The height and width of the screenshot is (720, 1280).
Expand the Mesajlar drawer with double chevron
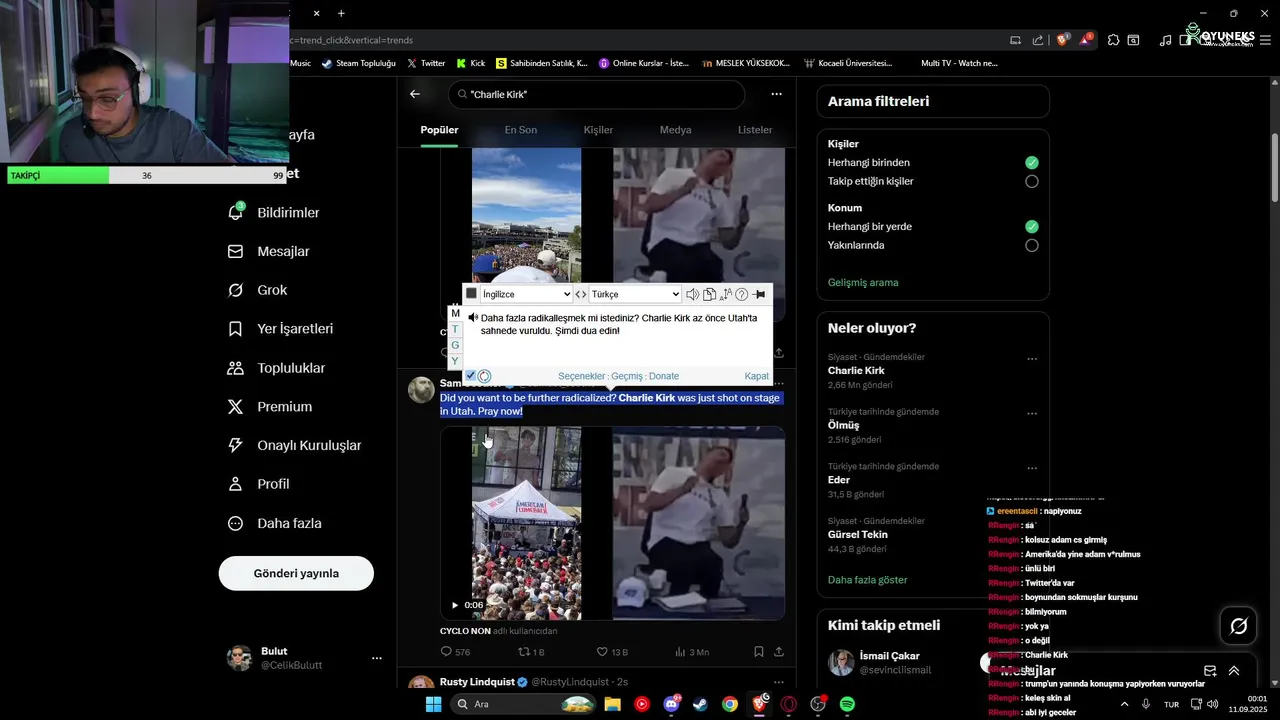click(x=1234, y=671)
